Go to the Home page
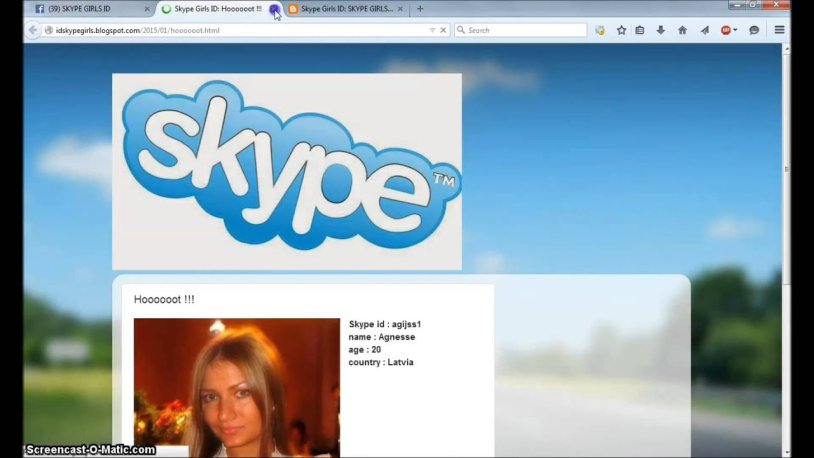814x458 pixels. pos(682,30)
